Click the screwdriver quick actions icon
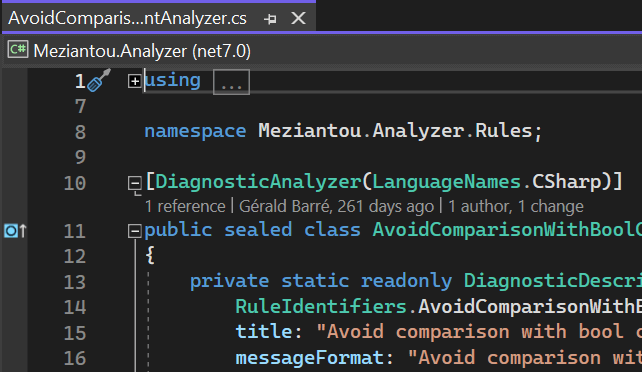The height and width of the screenshot is (372, 642). pyautogui.click(x=99, y=80)
